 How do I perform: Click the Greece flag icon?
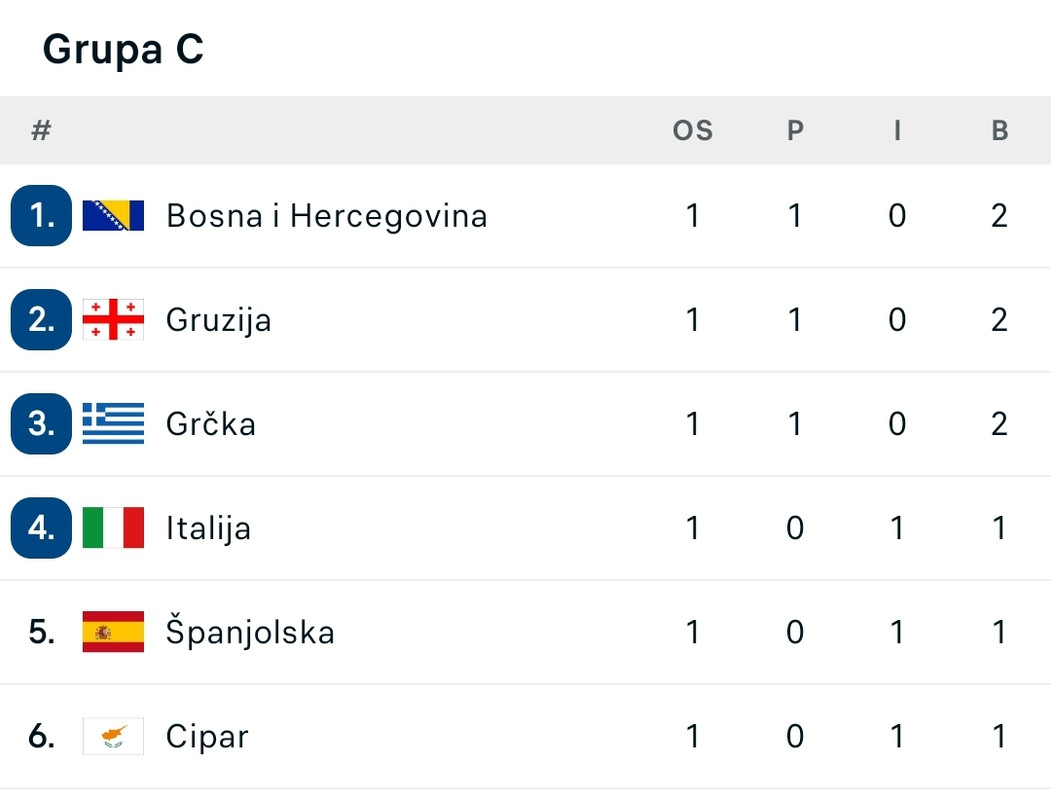click(x=113, y=423)
